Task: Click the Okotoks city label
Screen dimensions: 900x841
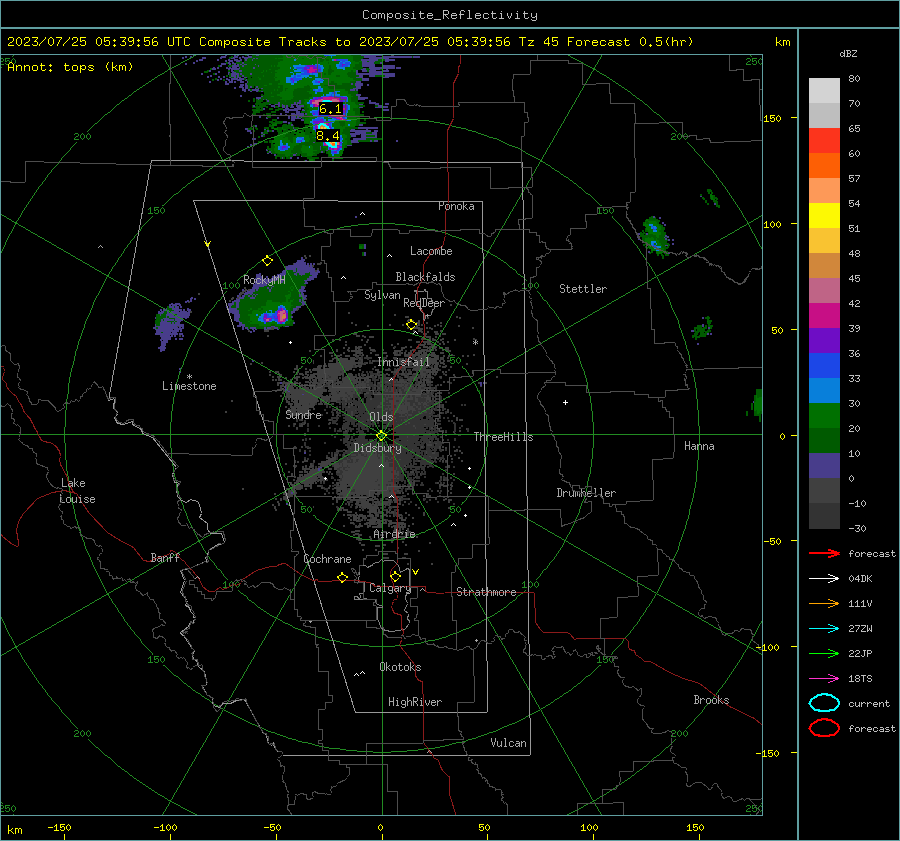Action: [x=400, y=667]
